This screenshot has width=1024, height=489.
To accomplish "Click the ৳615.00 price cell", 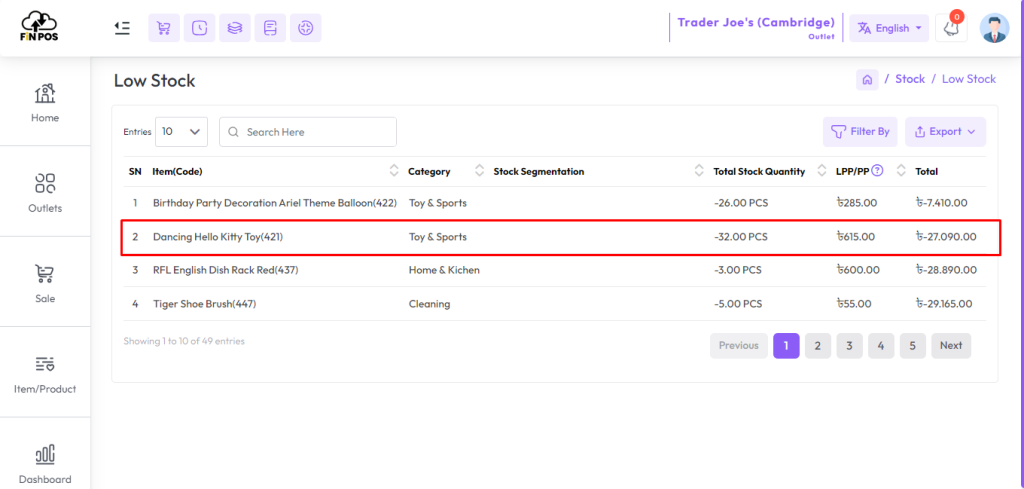I will click(856, 237).
